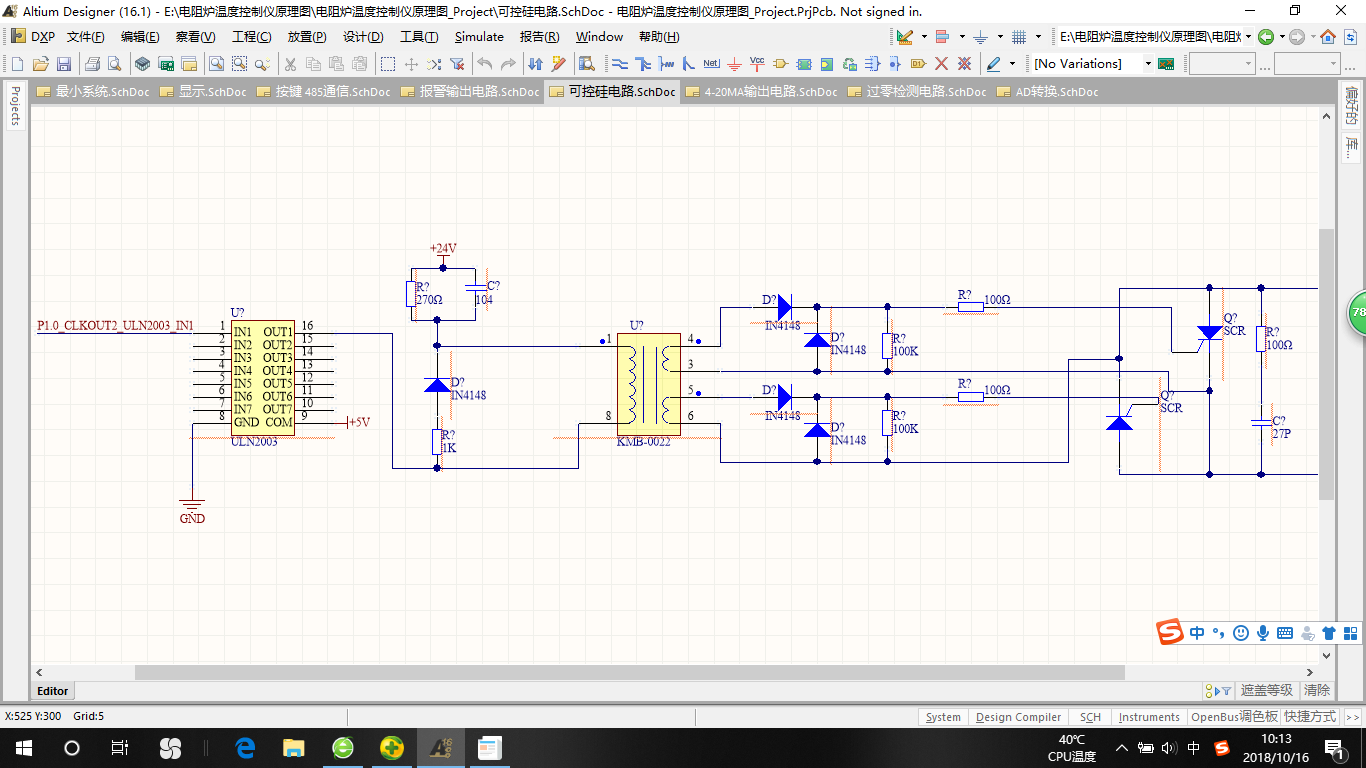Viewport: 1366px width, 768px height.
Task: Activate the move selection cross icon
Action: [411, 64]
